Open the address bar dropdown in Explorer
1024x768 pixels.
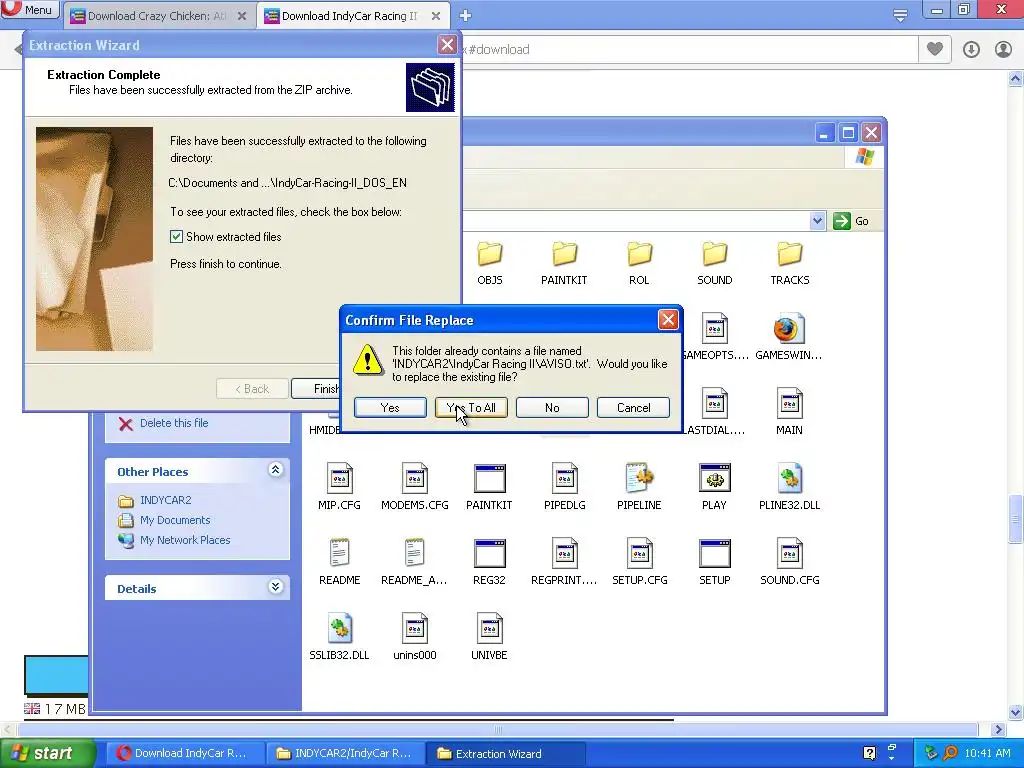pos(817,221)
